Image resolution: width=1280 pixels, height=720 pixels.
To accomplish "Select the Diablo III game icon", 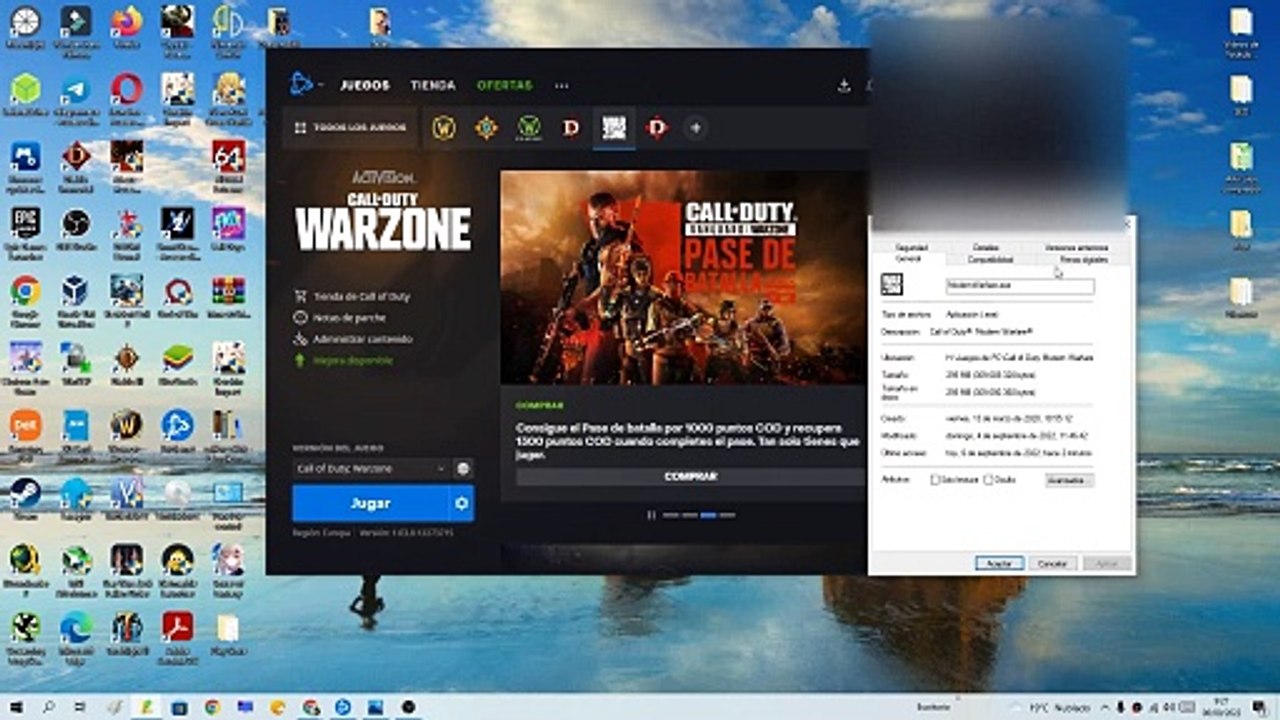I will pos(571,128).
